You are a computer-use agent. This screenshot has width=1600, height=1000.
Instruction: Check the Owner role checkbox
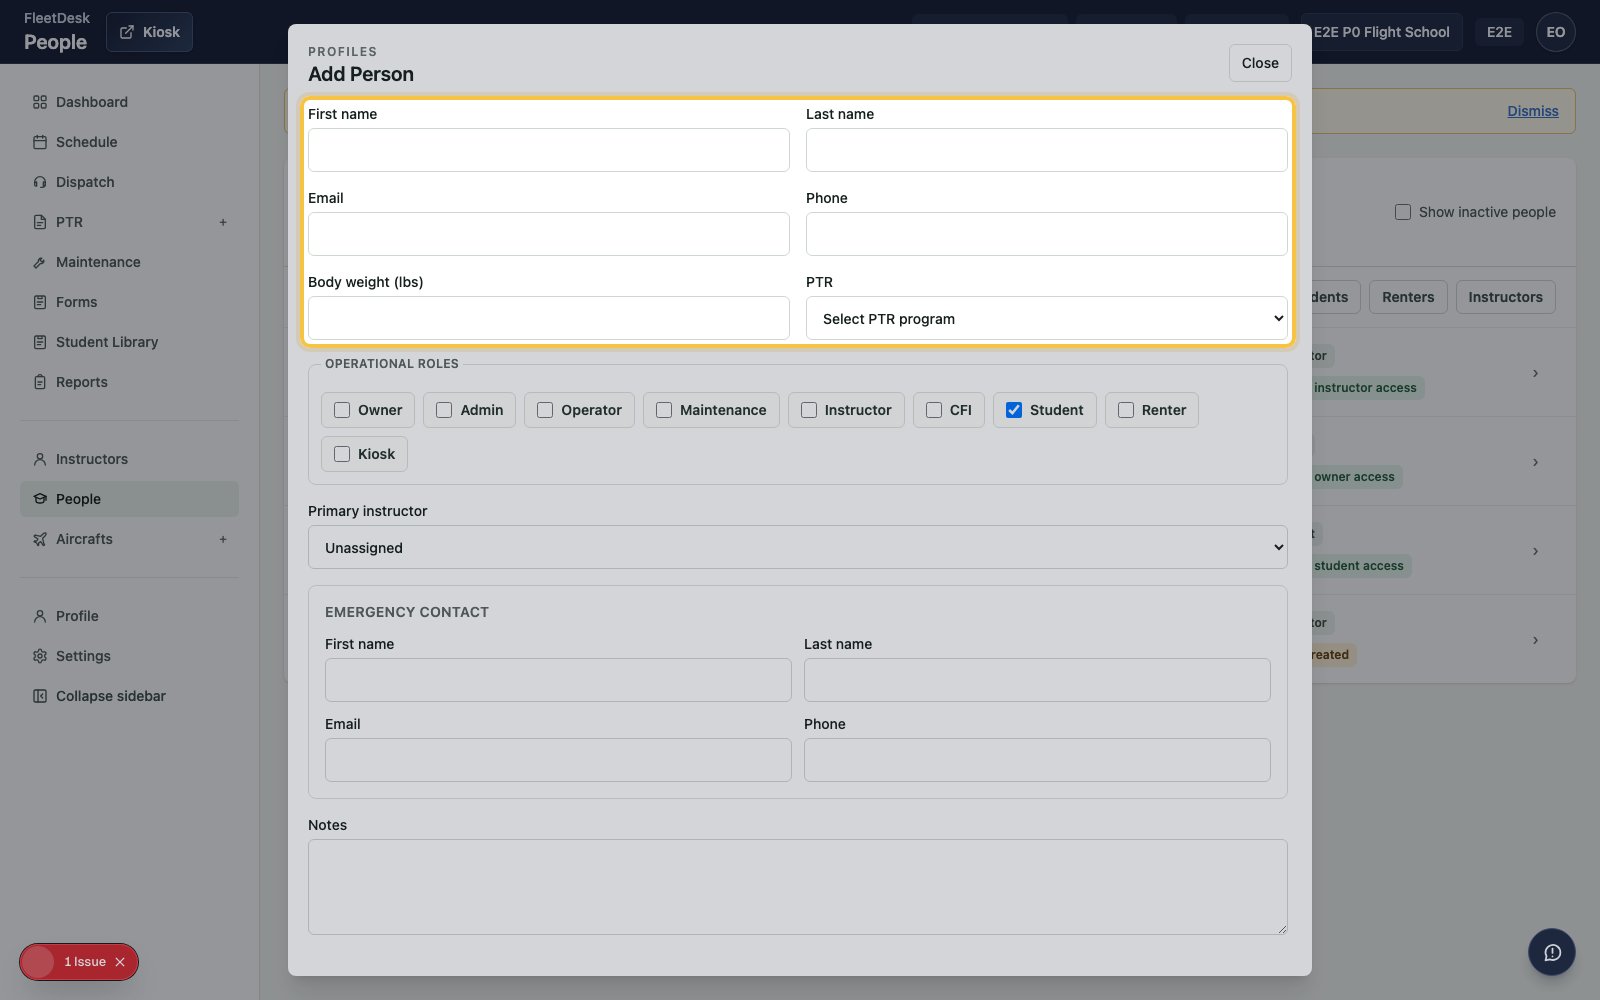click(342, 410)
